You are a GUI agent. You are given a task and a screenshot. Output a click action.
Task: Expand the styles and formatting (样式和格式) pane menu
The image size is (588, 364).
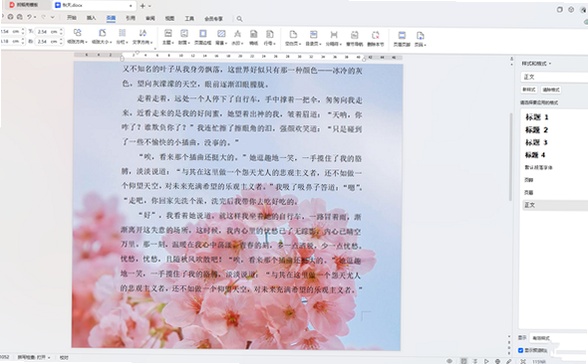tap(536, 64)
